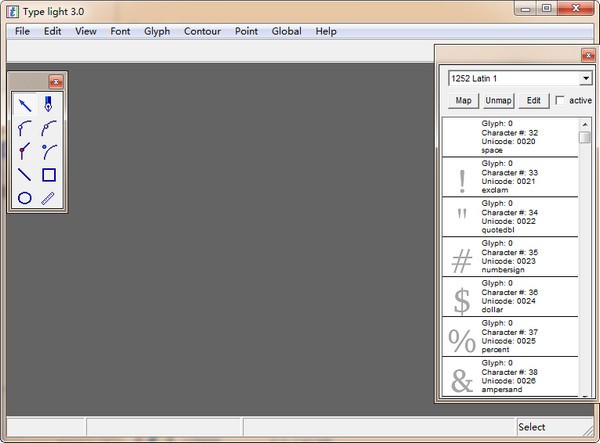Image resolution: width=600 pixels, height=443 pixels.
Task: Click the Map button
Action: click(x=463, y=101)
